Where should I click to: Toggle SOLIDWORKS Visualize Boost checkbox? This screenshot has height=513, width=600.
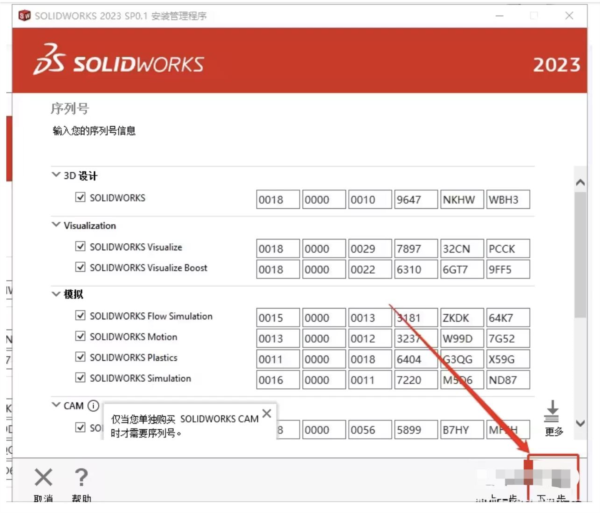pyautogui.click(x=80, y=267)
